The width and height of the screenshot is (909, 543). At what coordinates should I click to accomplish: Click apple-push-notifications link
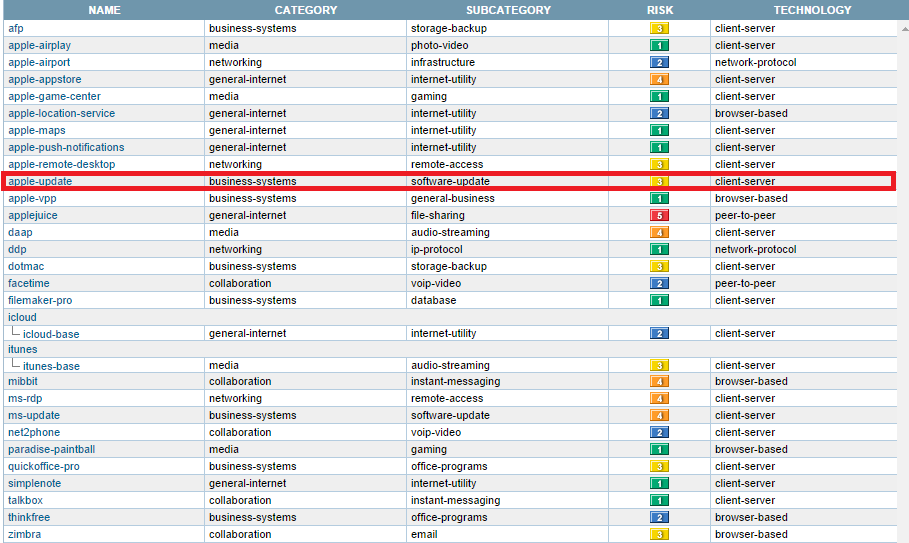point(66,147)
